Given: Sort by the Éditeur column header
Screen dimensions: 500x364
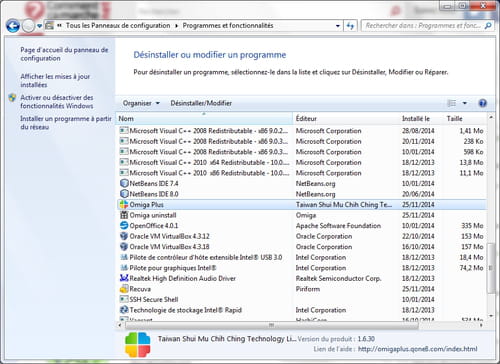Looking at the screenshot, I should click(346, 119).
